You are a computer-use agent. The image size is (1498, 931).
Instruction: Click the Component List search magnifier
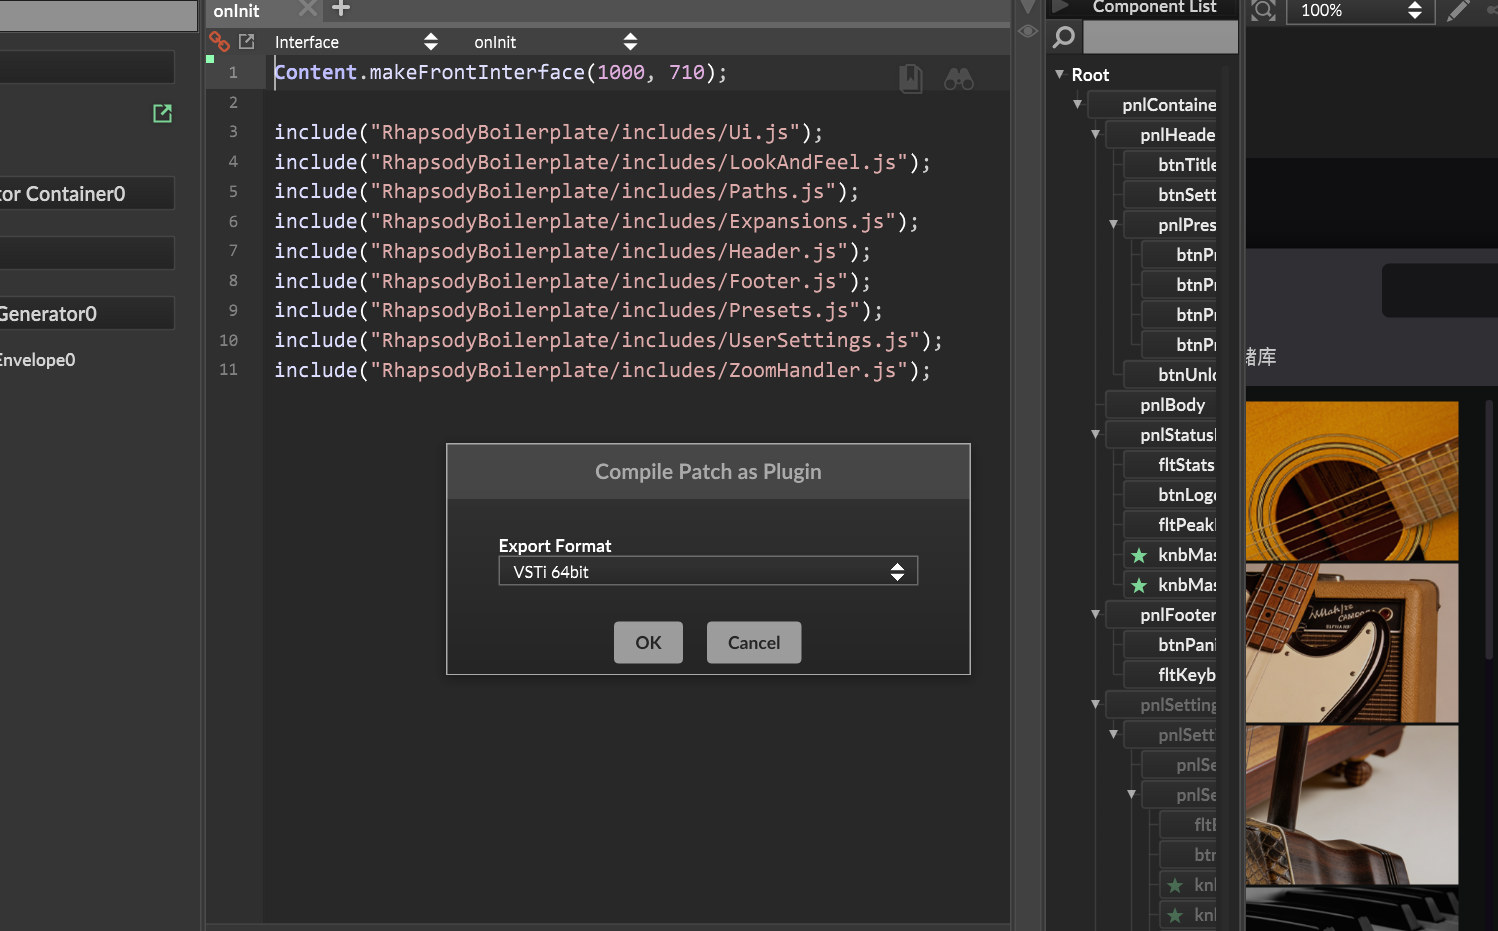[x=1064, y=38]
